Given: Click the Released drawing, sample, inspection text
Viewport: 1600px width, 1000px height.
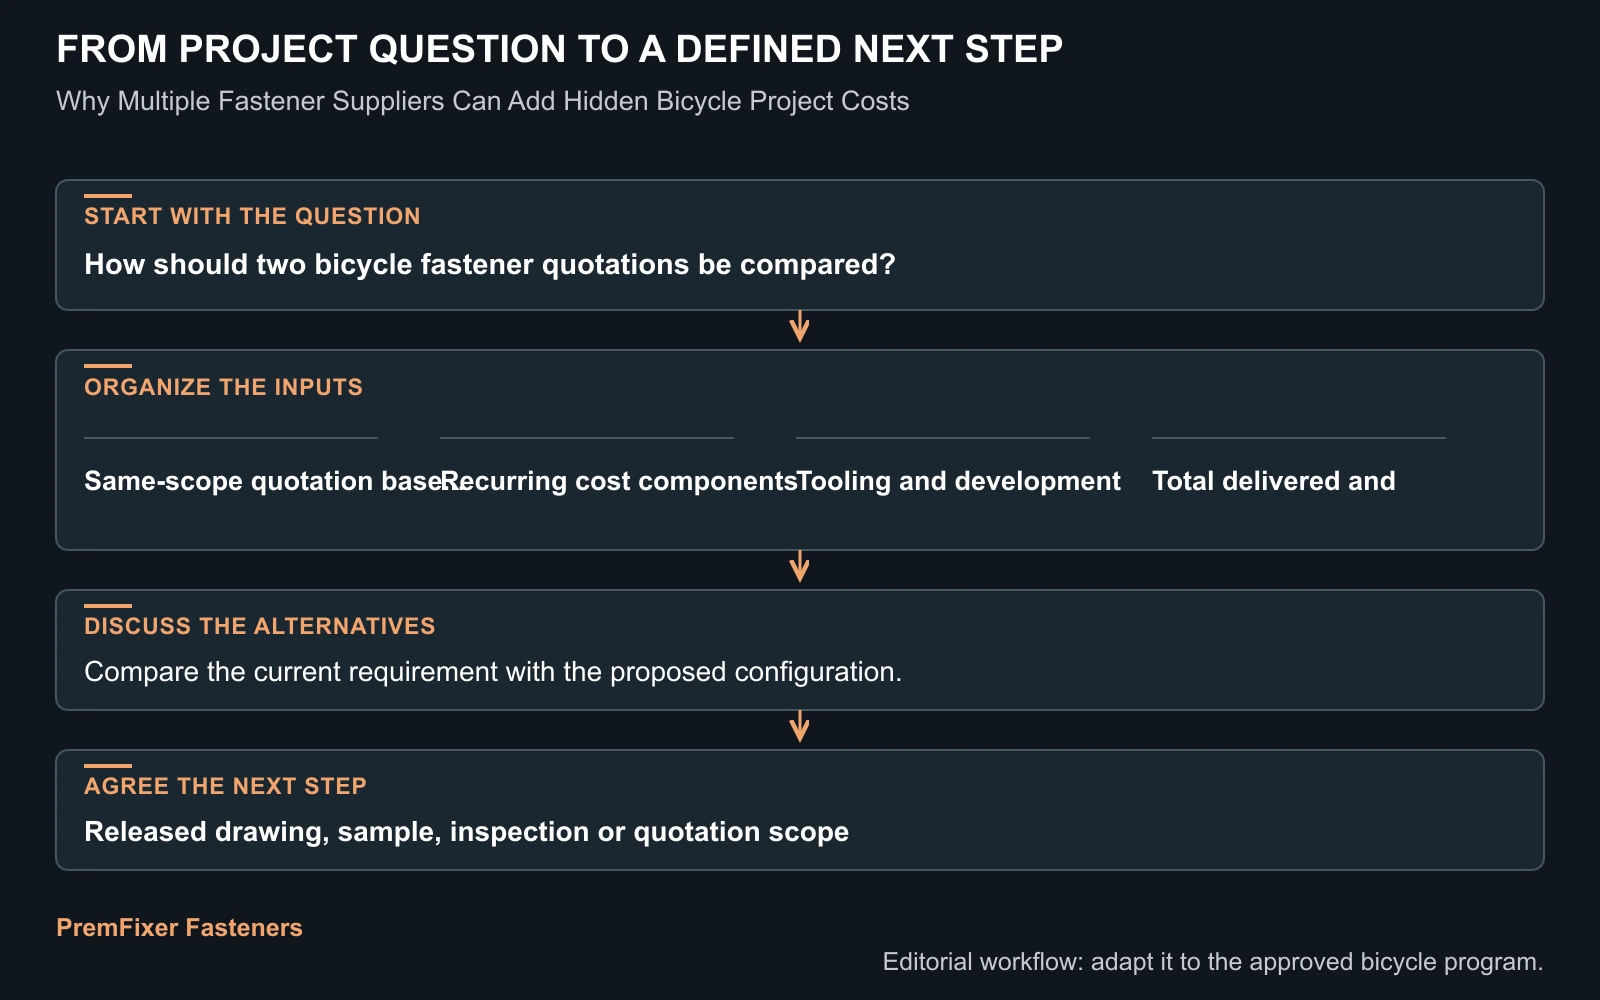Looking at the screenshot, I should coord(466,832).
